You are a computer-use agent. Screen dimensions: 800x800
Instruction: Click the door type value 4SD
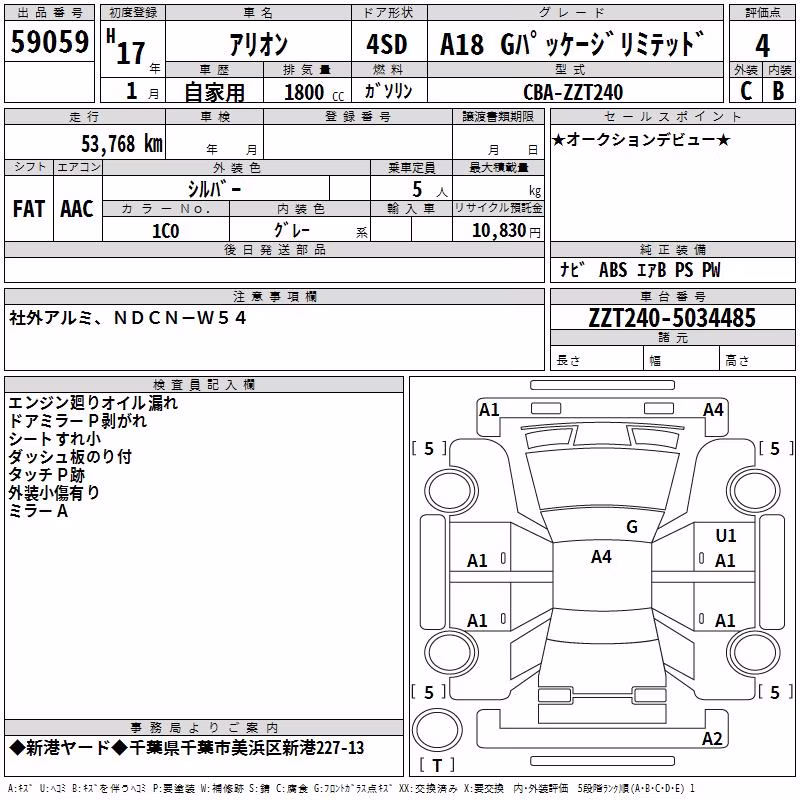[x=387, y=44]
